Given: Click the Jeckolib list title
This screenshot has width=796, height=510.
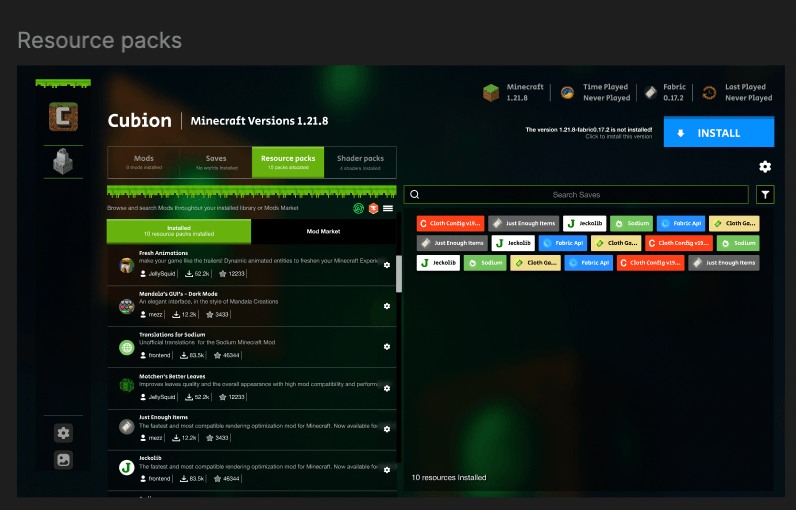Looking at the screenshot, I should point(150,458).
